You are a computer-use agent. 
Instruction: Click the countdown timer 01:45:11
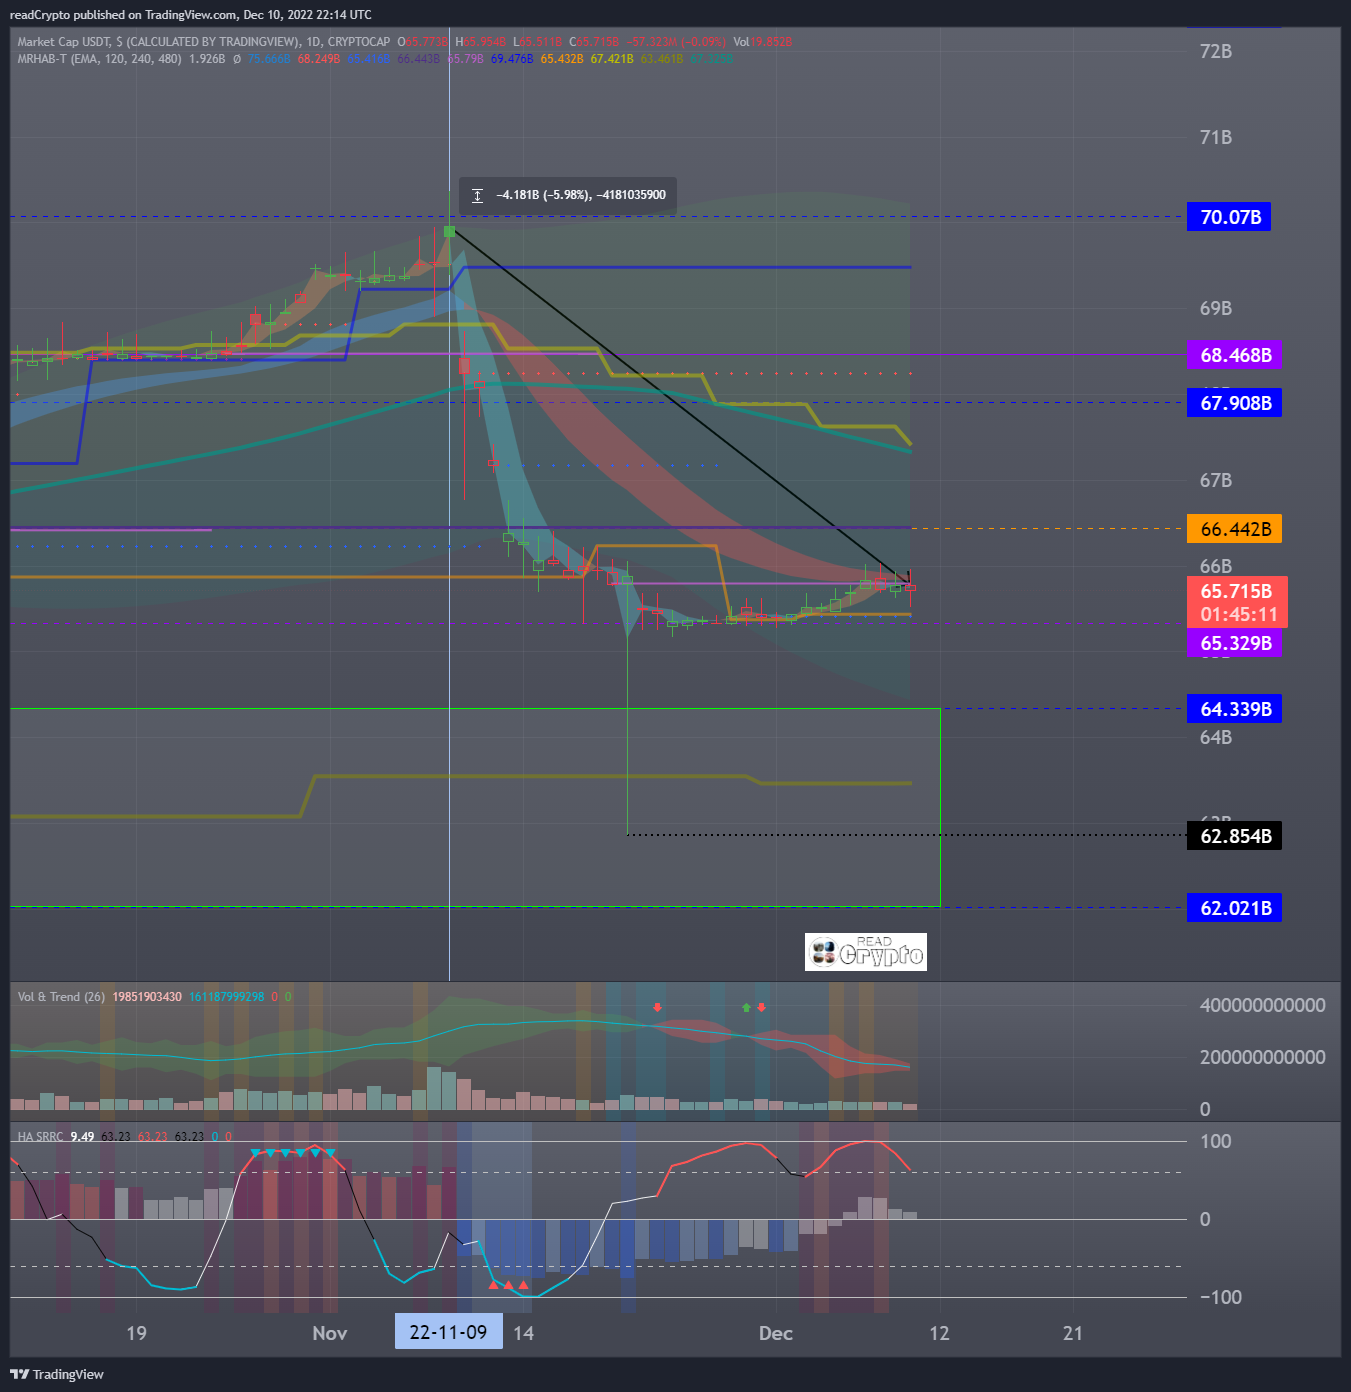(1239, 615)
